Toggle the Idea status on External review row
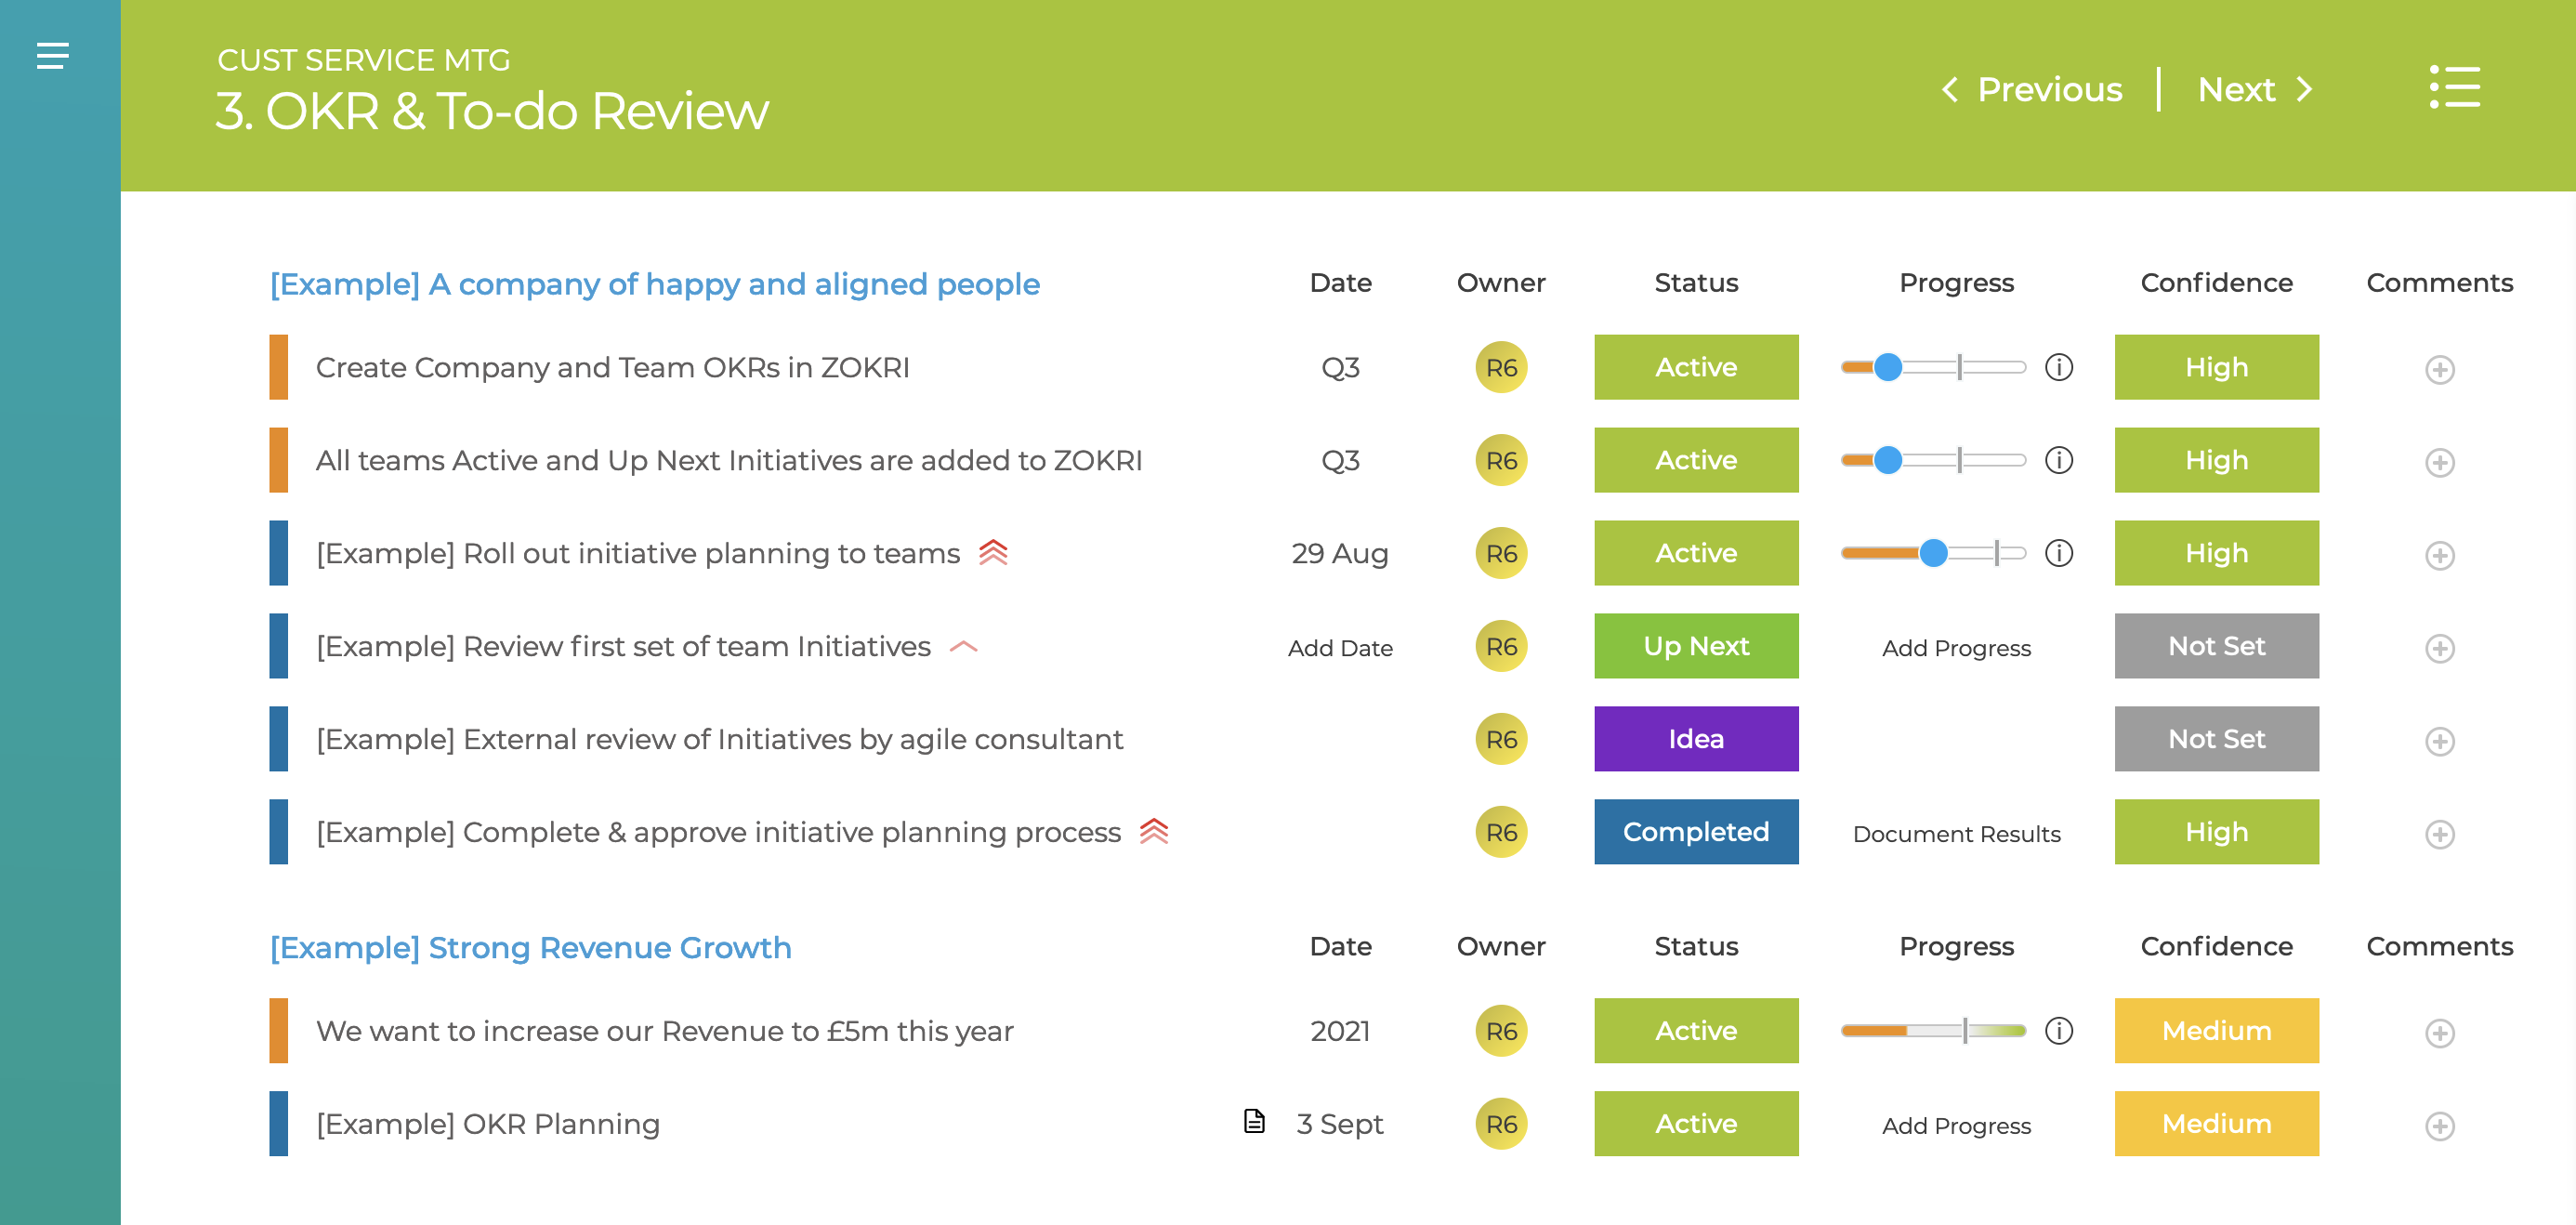Viewport: 2576px width, 1225px height. pos(1696,739)
